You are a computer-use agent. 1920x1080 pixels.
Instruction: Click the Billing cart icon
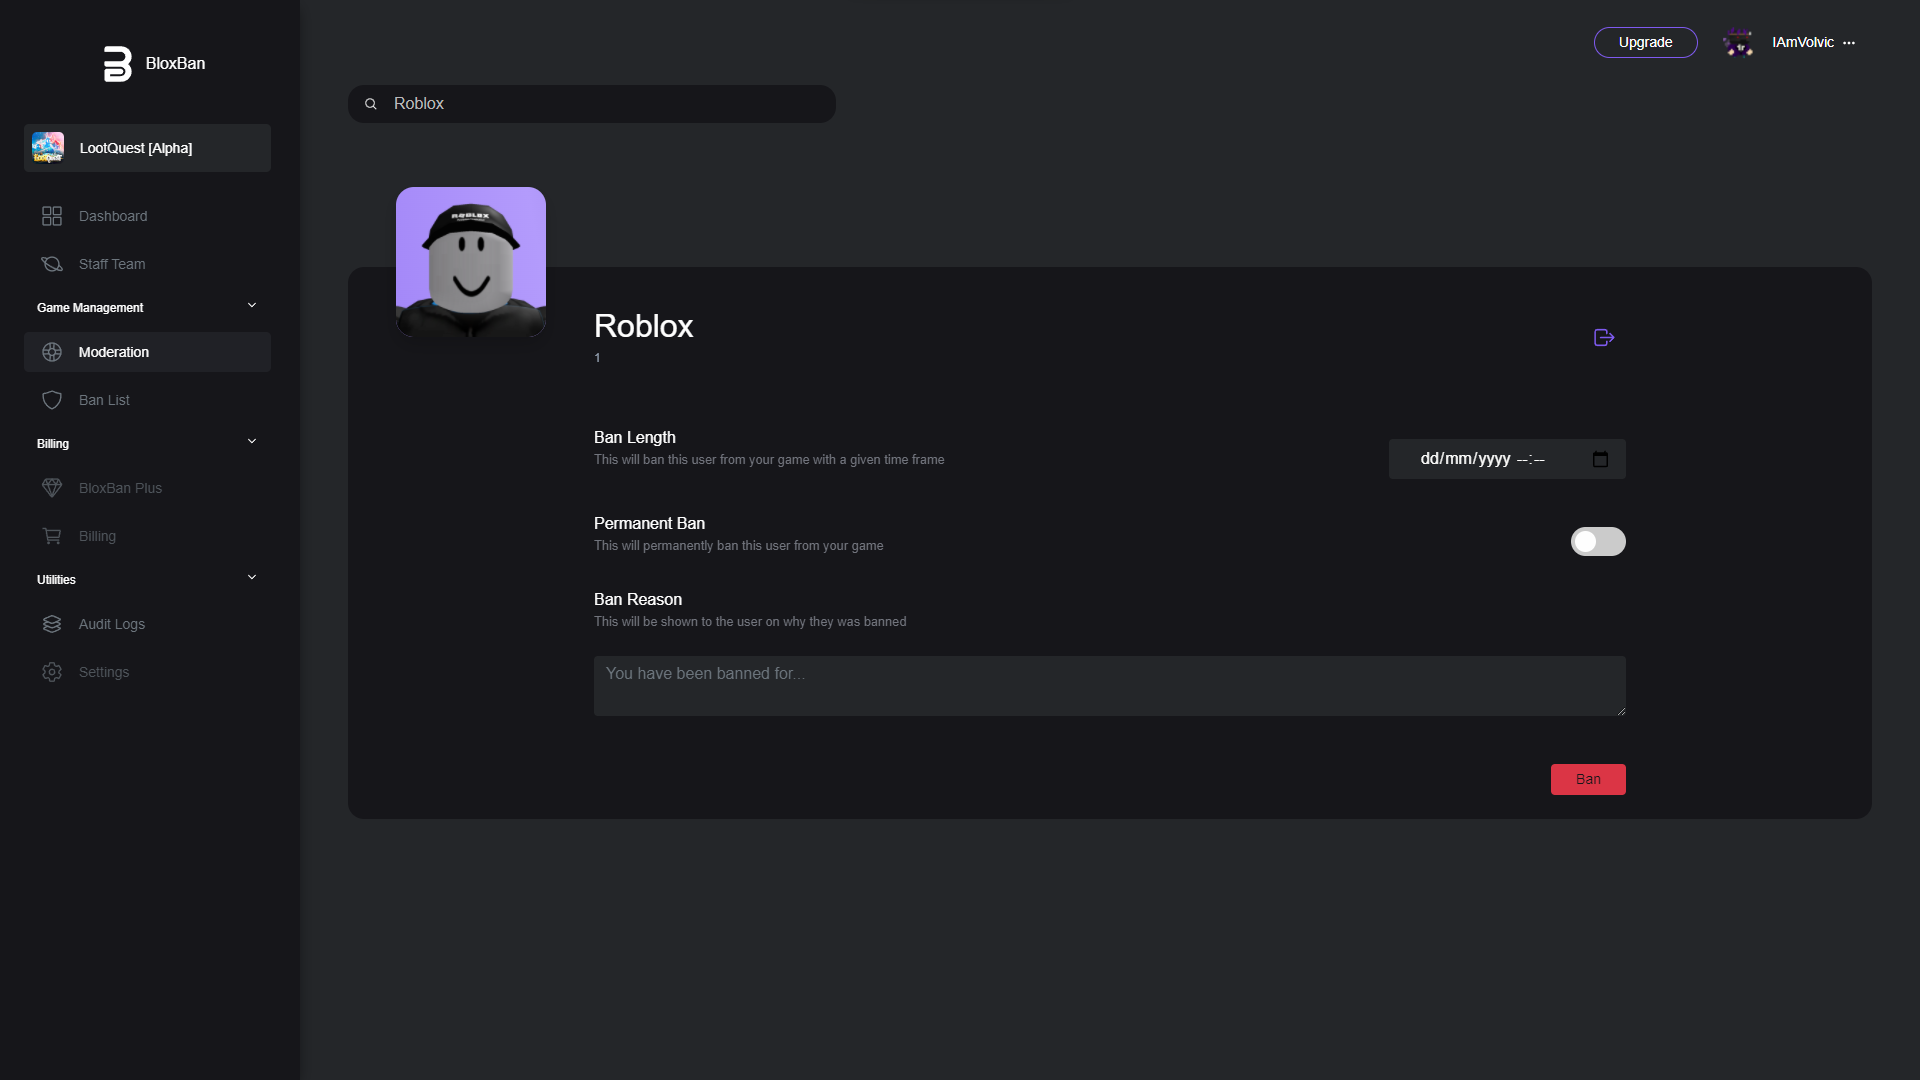[x=52, y=536]
